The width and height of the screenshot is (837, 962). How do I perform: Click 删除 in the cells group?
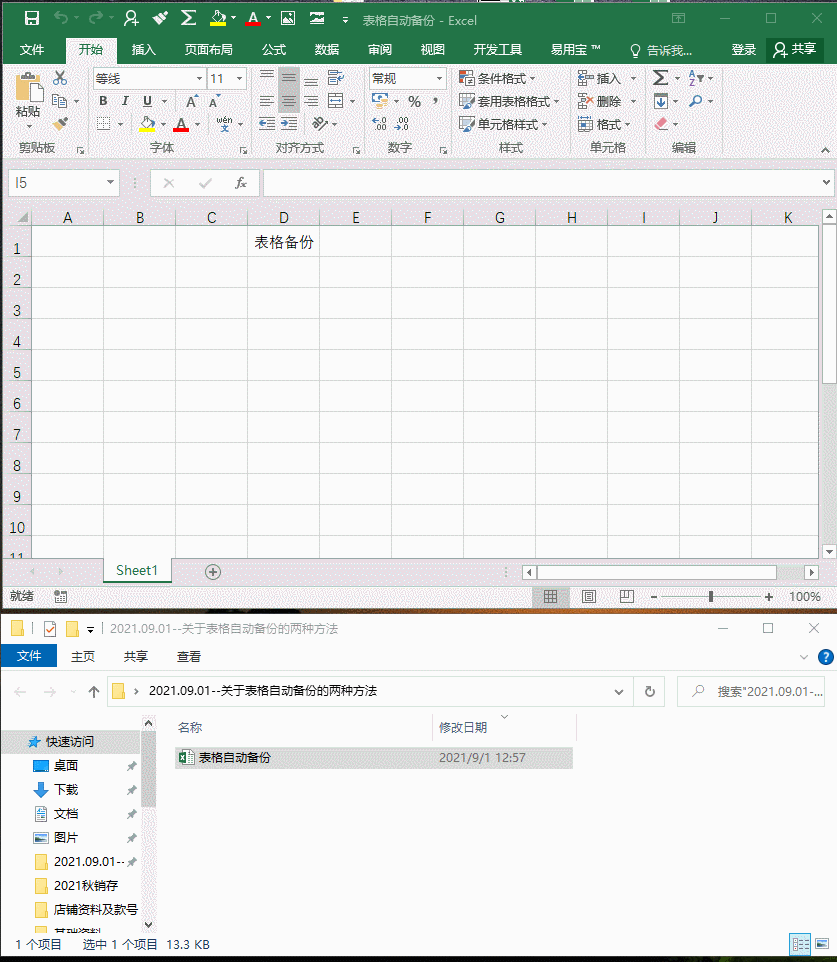[600, 101]
